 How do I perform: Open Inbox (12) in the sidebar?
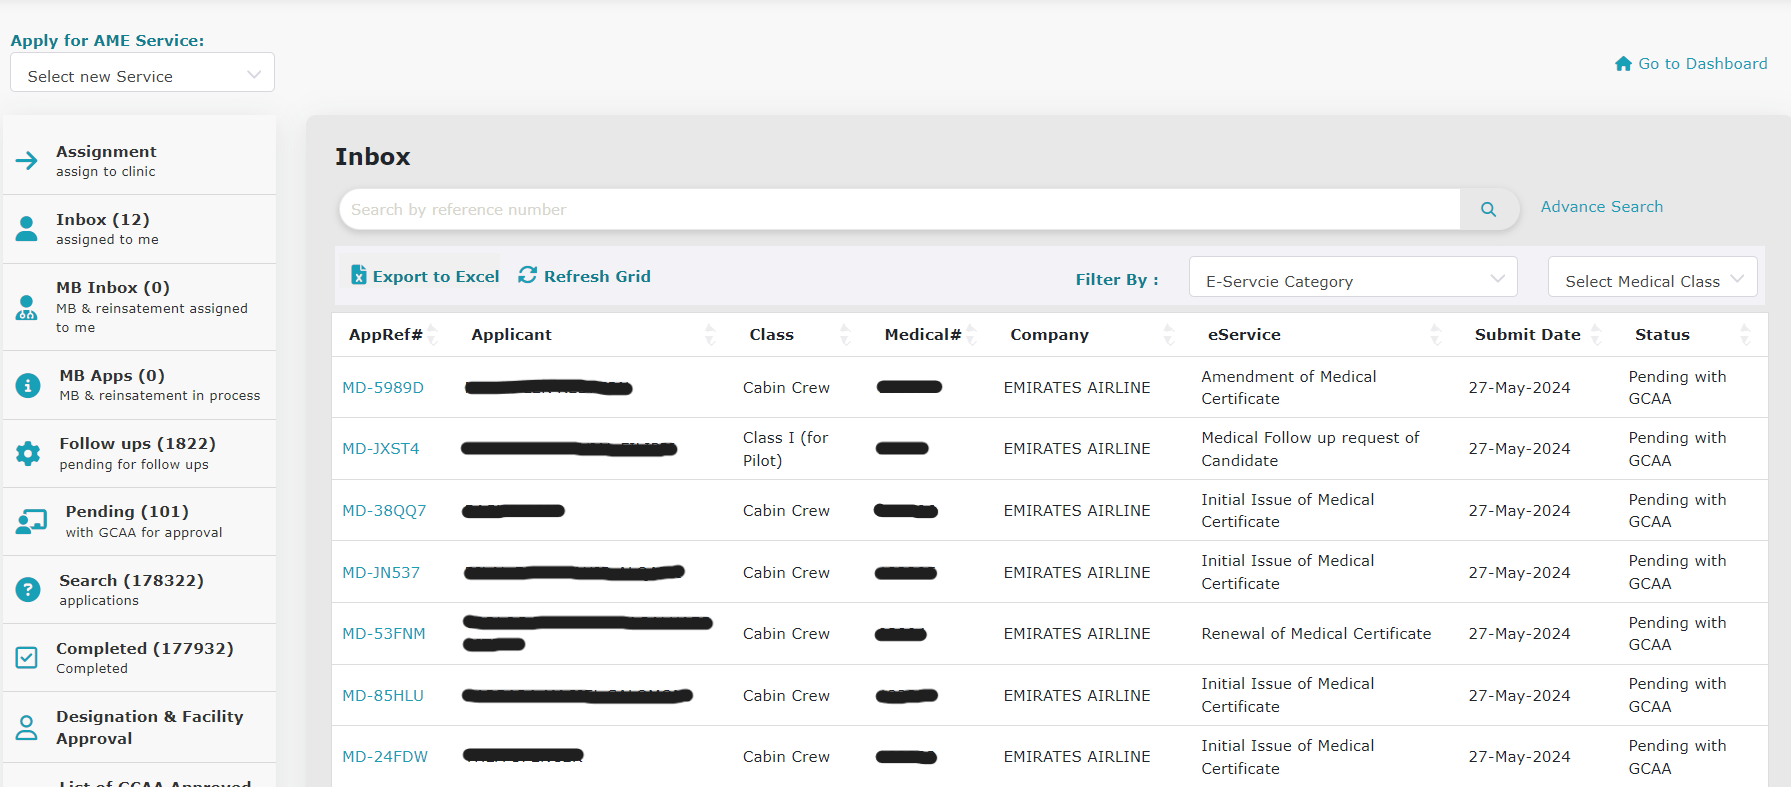[x=103, y=228]
